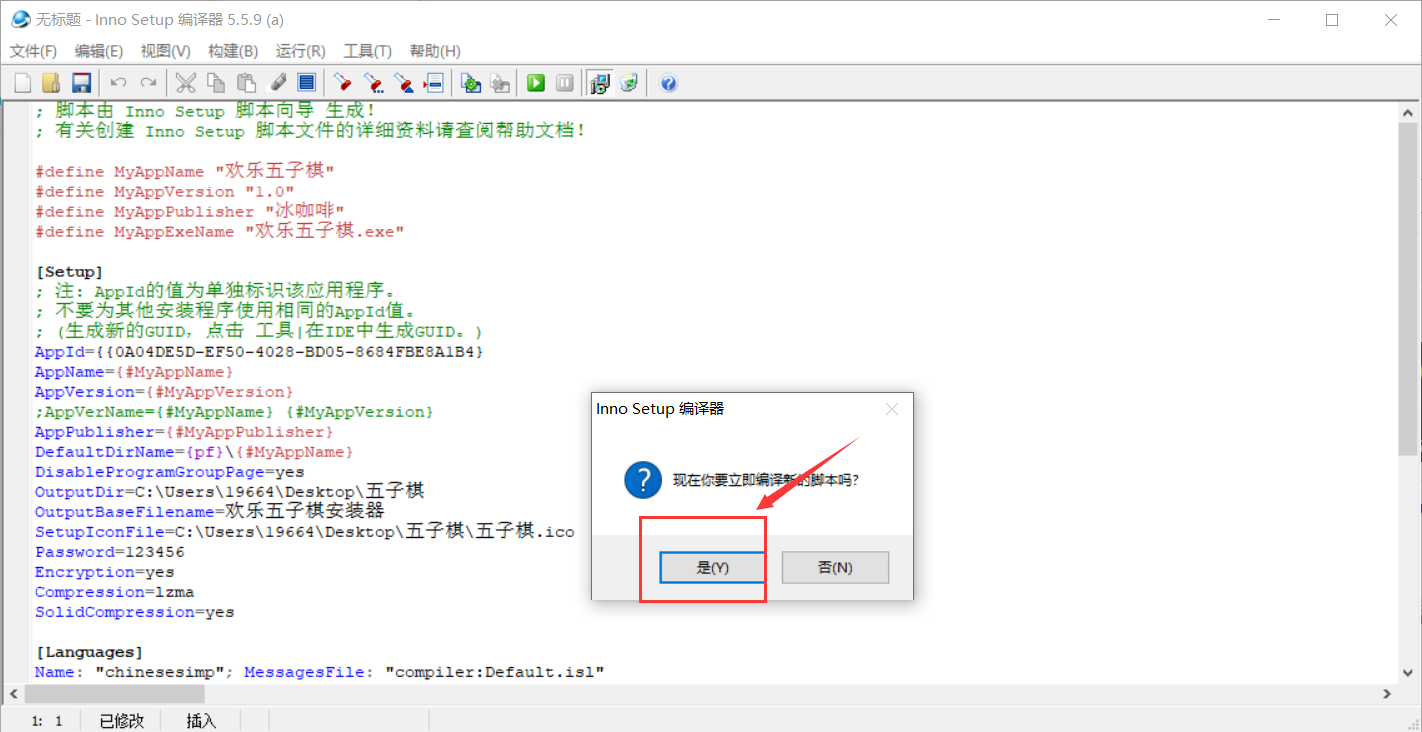This screenshot has height=732, width=1422.
Task: Click the AppId GUID line
Action: (260, 352)
